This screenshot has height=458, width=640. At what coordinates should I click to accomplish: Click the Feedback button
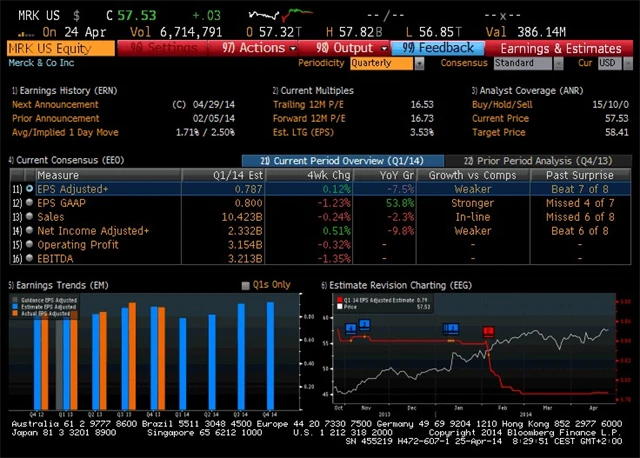(439, 48)
